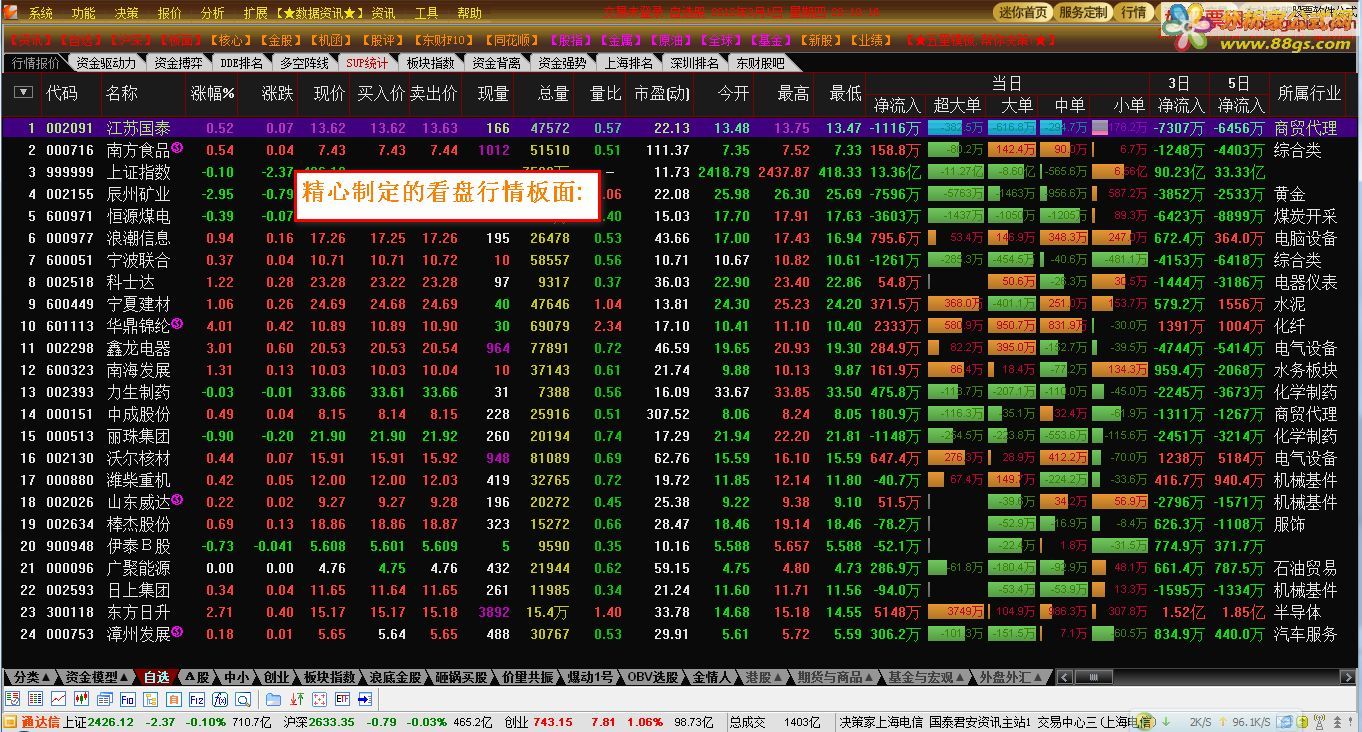Viewport: 1362px width, 732px height.
Task: Click the multi-window report icon
Action: pyautogui.click(x=105, y=699)
